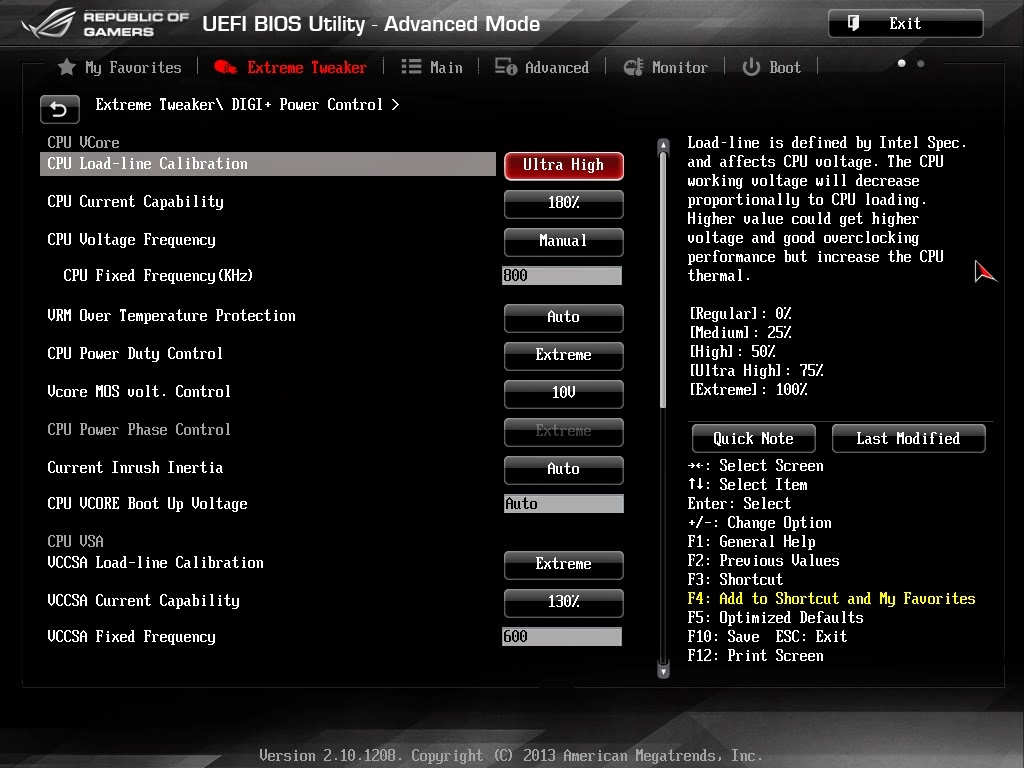Click CPU VCORE Boot Up Voltage field
The image size is (1024, 768).
[564, 504]
